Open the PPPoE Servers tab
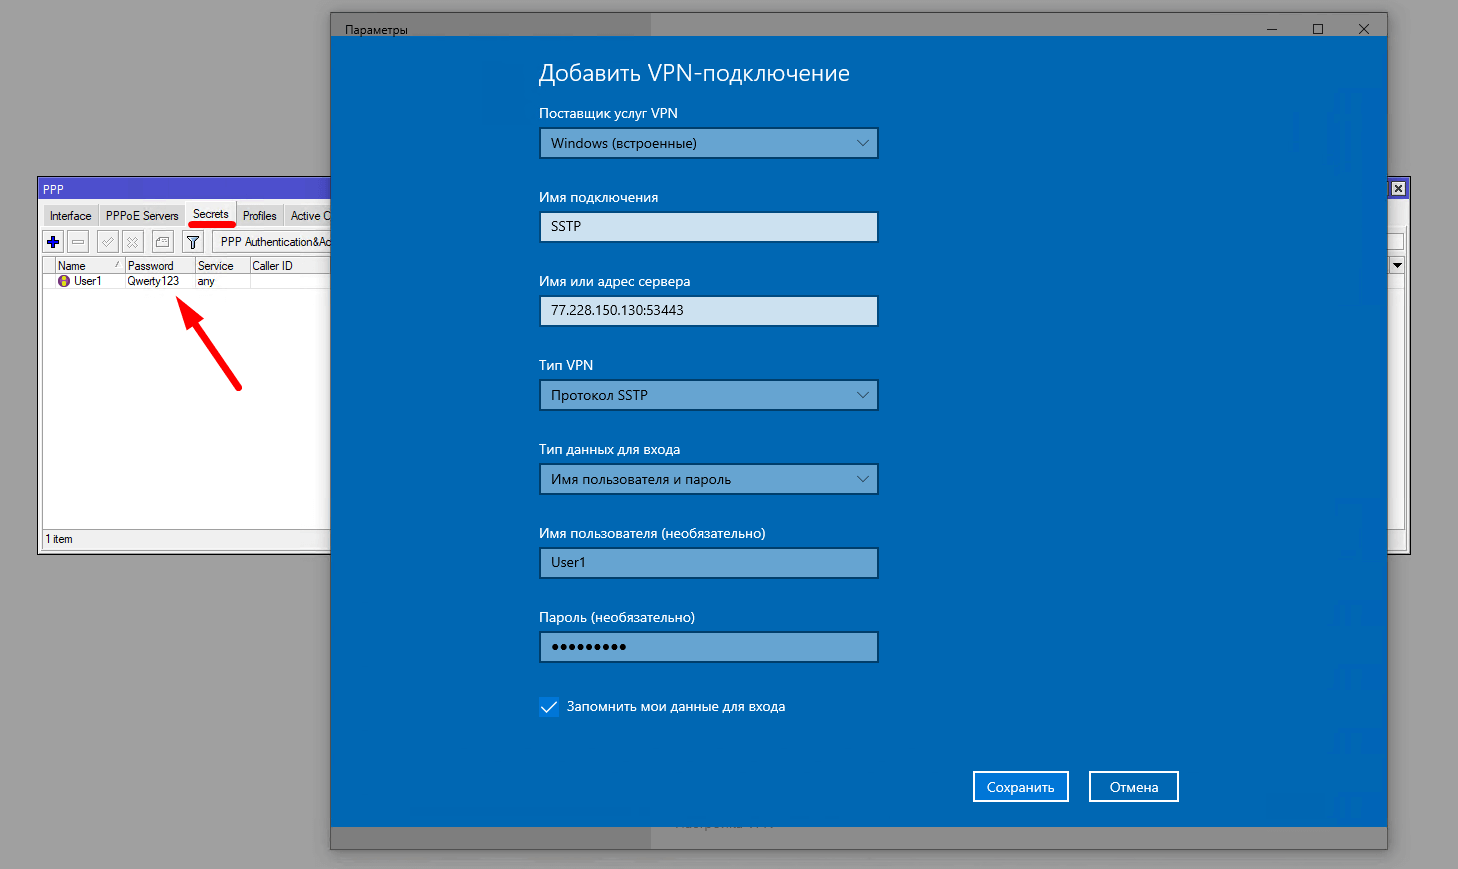 click(142, 216)
